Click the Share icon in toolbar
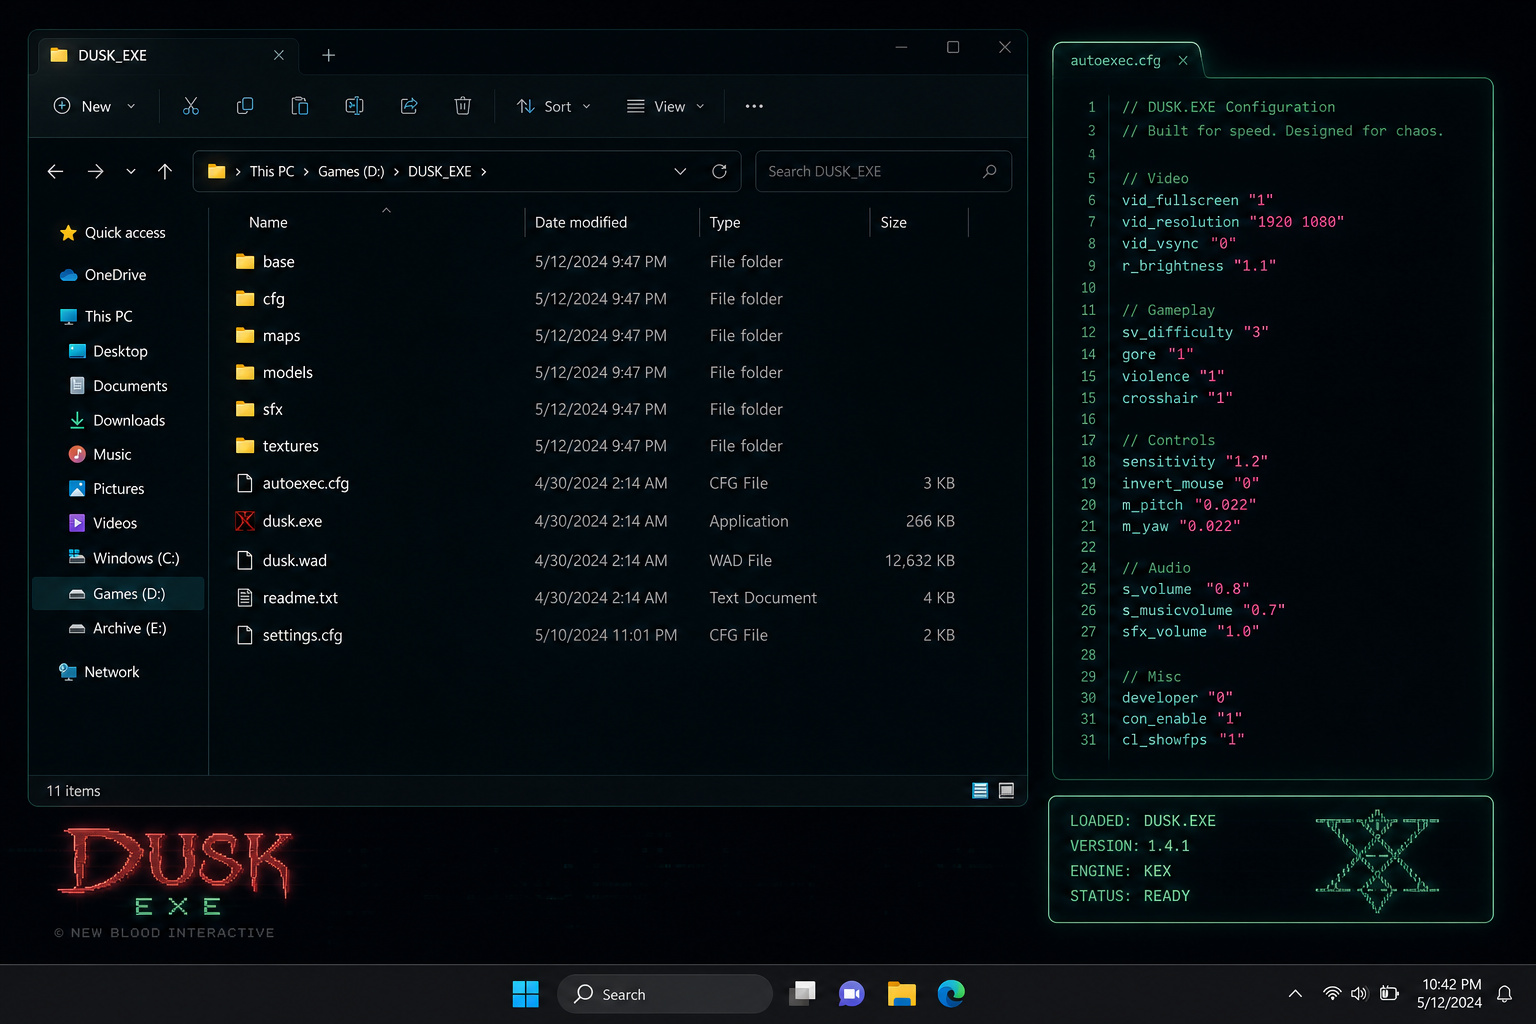Viewport: 1536px width, 1024px height. pos(409,106)
